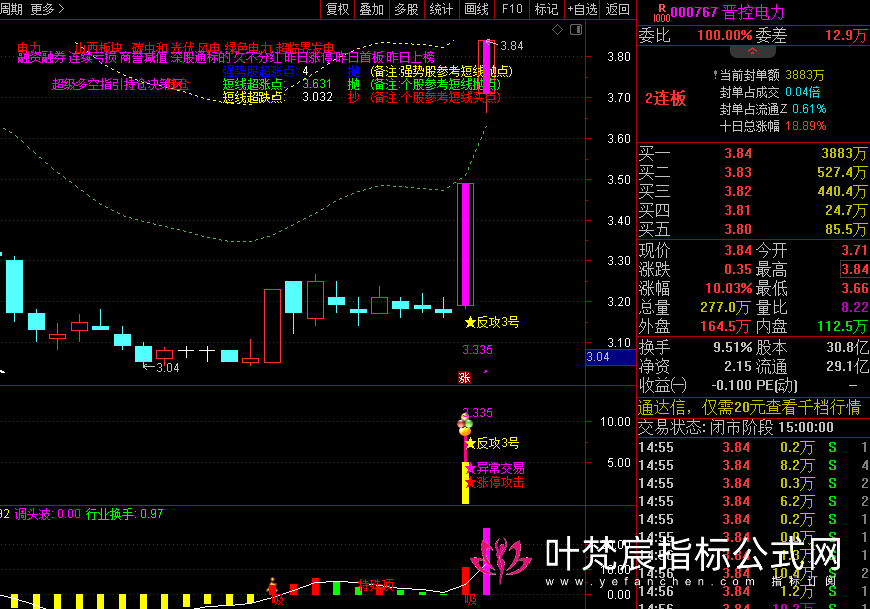870x609 pixels.
Task: Click the 委差 12.9万 value
Action: [845, 35]
